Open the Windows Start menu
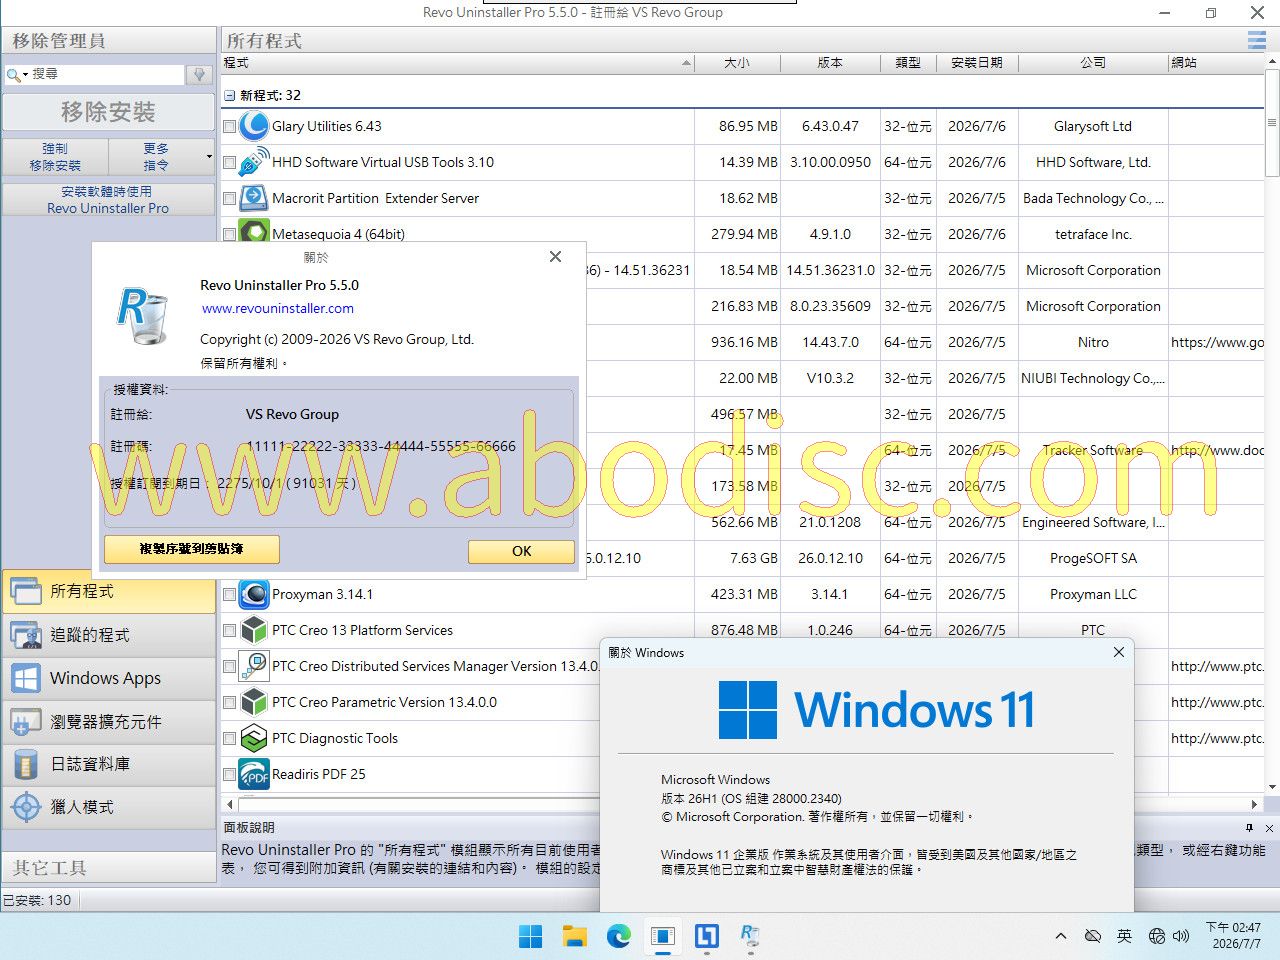1280x960 pixels. (530, 936)
